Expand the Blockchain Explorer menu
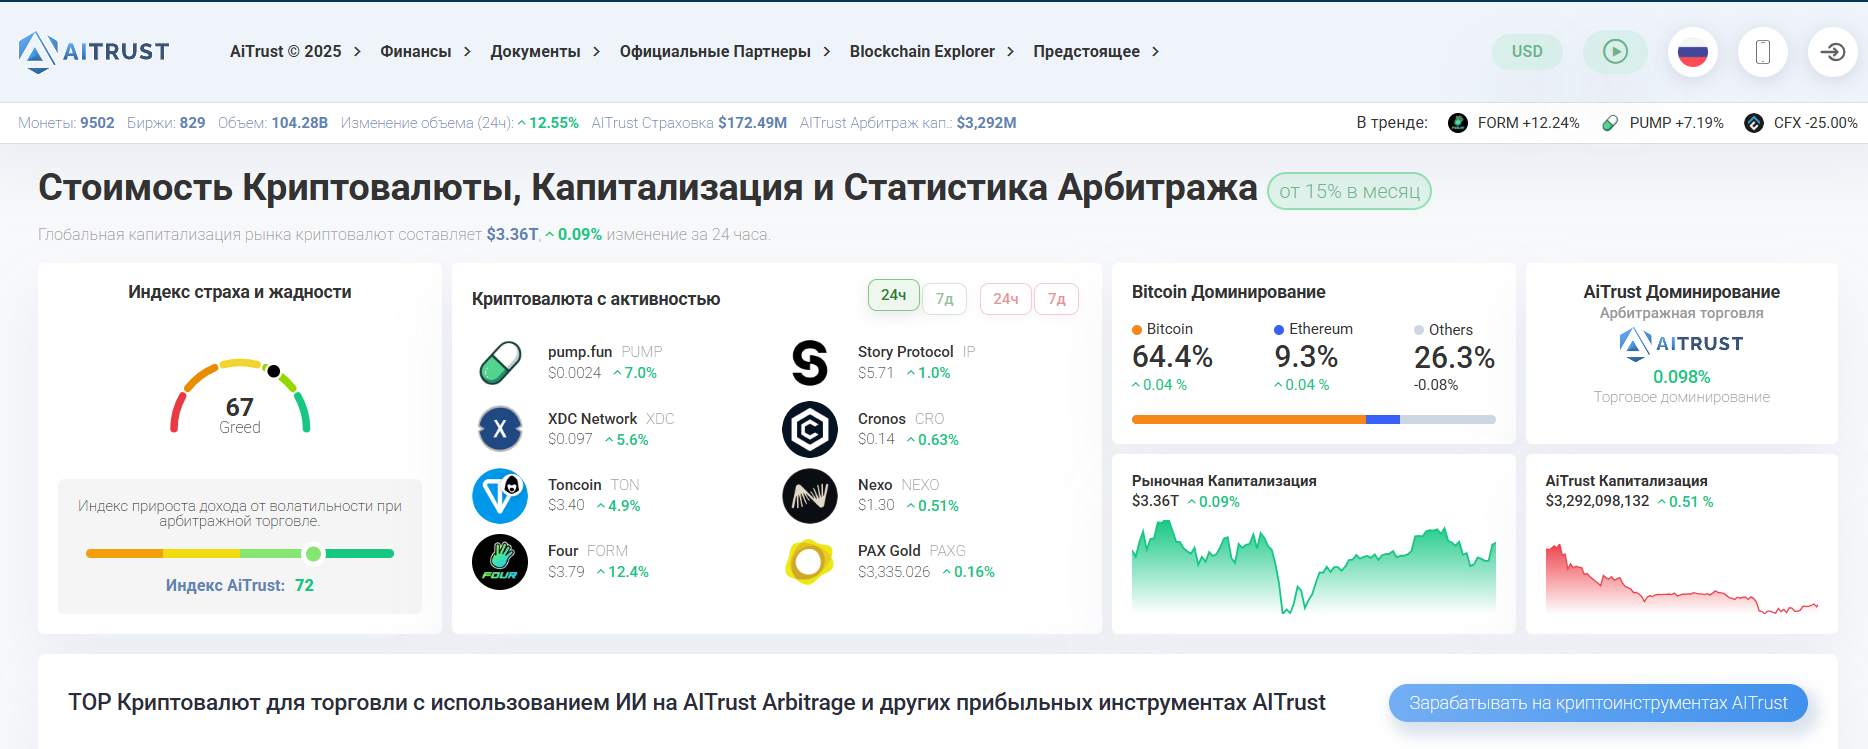 tap(932, 52)
